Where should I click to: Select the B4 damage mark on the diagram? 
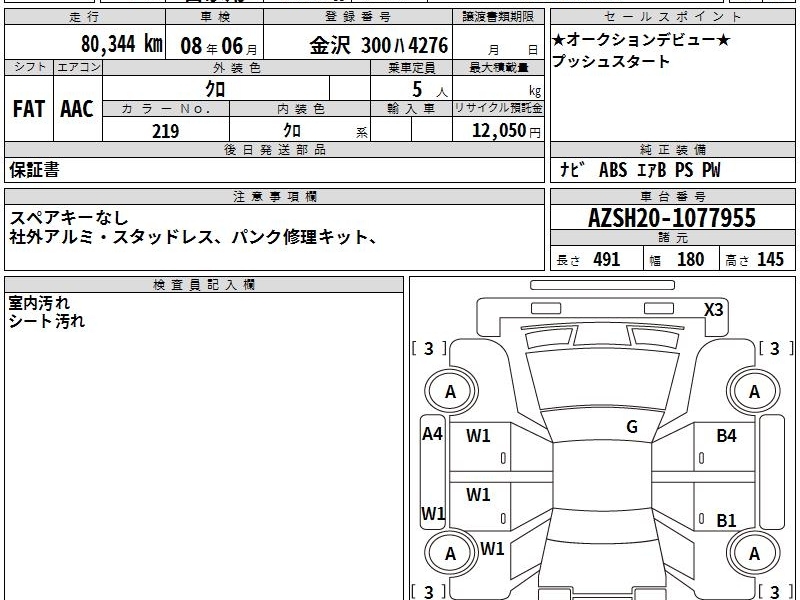726,436
